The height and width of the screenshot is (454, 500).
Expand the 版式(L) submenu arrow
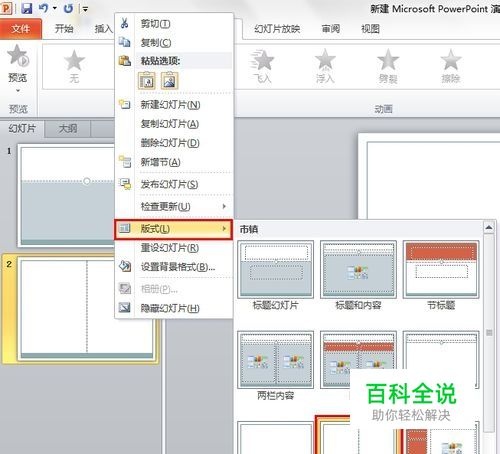(224, 229)
